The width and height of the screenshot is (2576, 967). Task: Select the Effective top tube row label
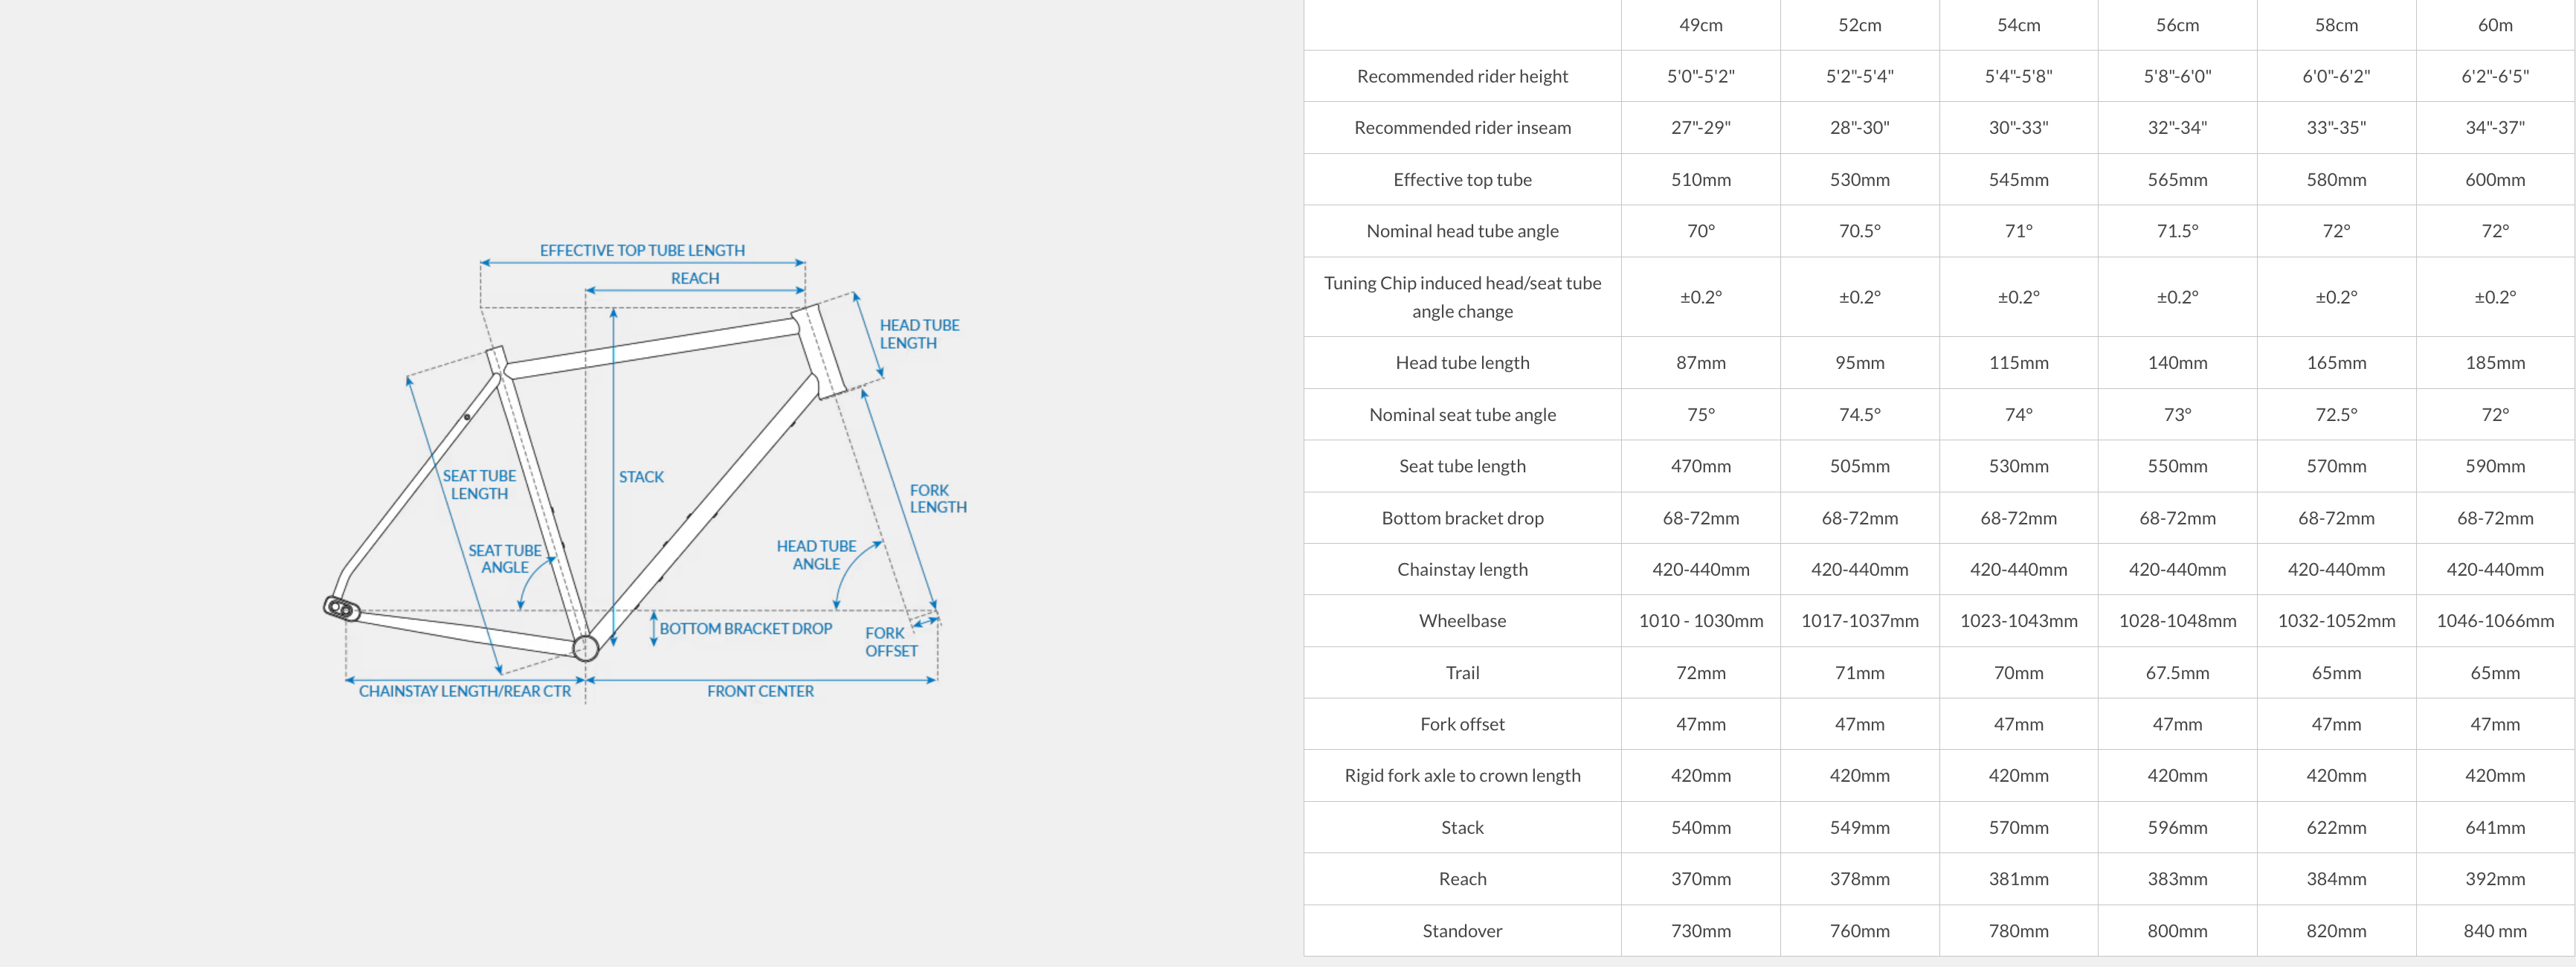point(1462,179)
